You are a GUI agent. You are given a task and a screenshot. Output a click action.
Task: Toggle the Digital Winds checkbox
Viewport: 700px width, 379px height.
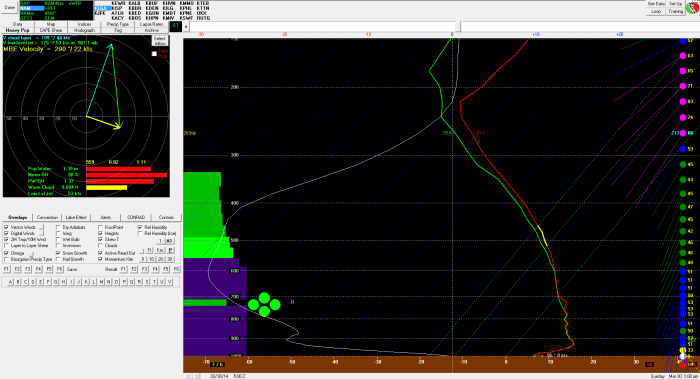point(6,233)
